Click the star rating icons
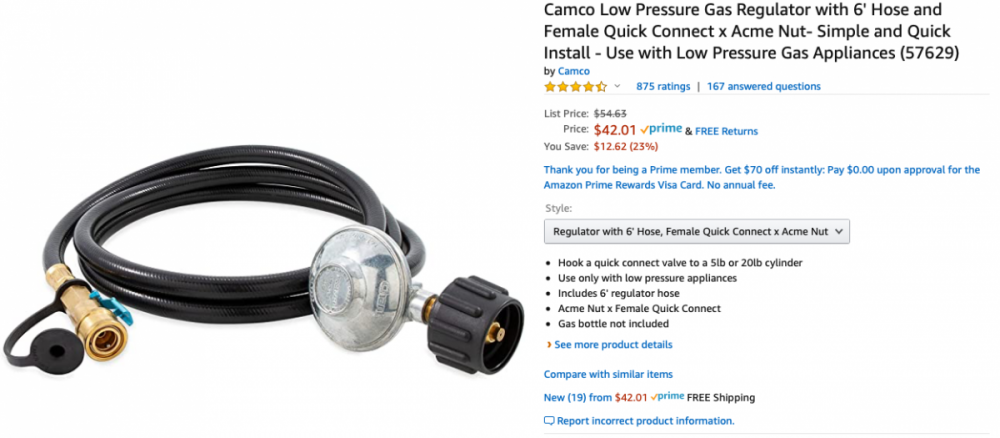The image size is (1000, 438). click(575, 87)
